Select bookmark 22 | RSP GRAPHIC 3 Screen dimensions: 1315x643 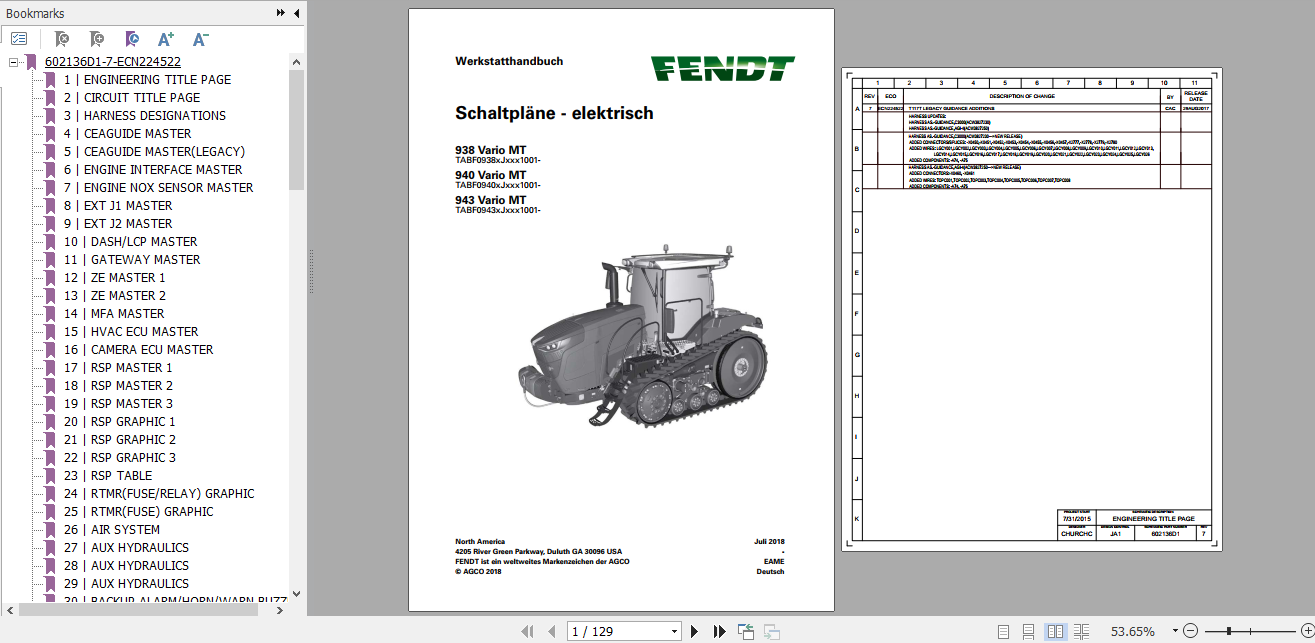coord(120,458)
